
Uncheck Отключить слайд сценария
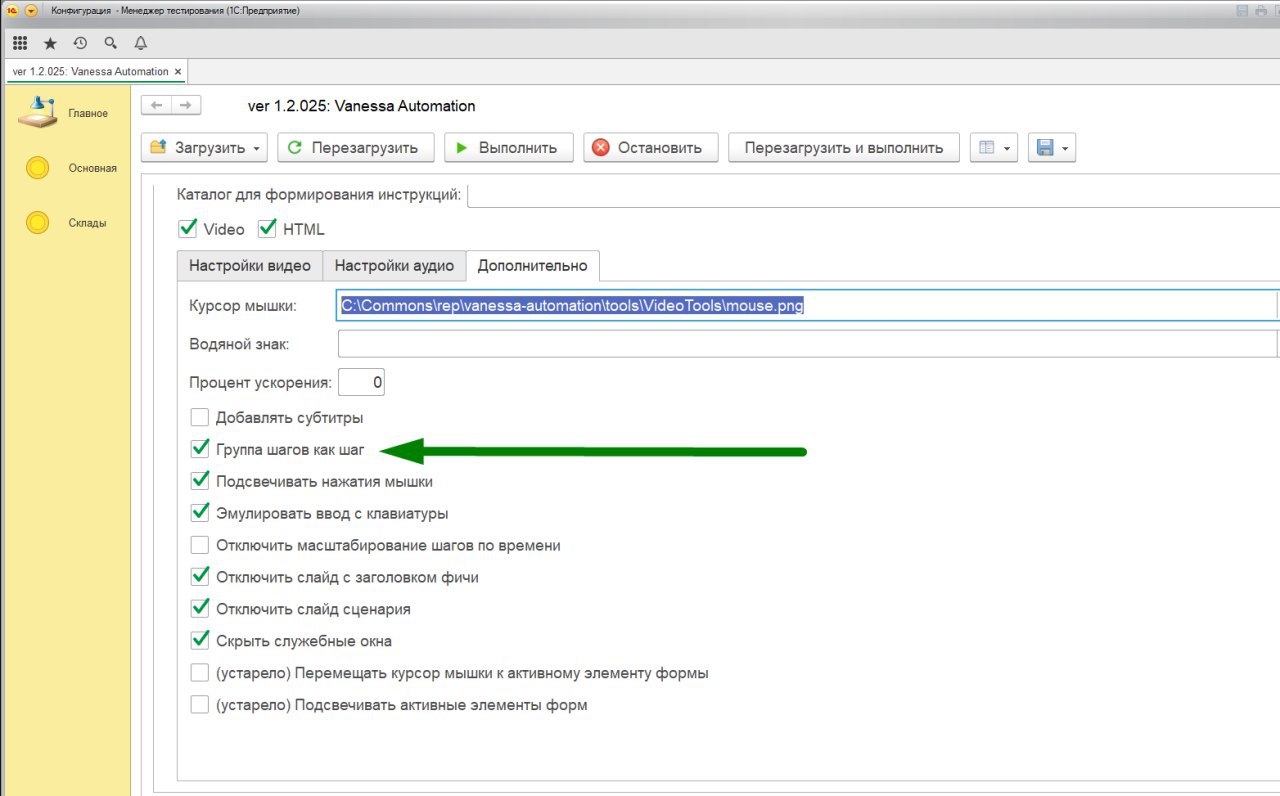(200, 609)
